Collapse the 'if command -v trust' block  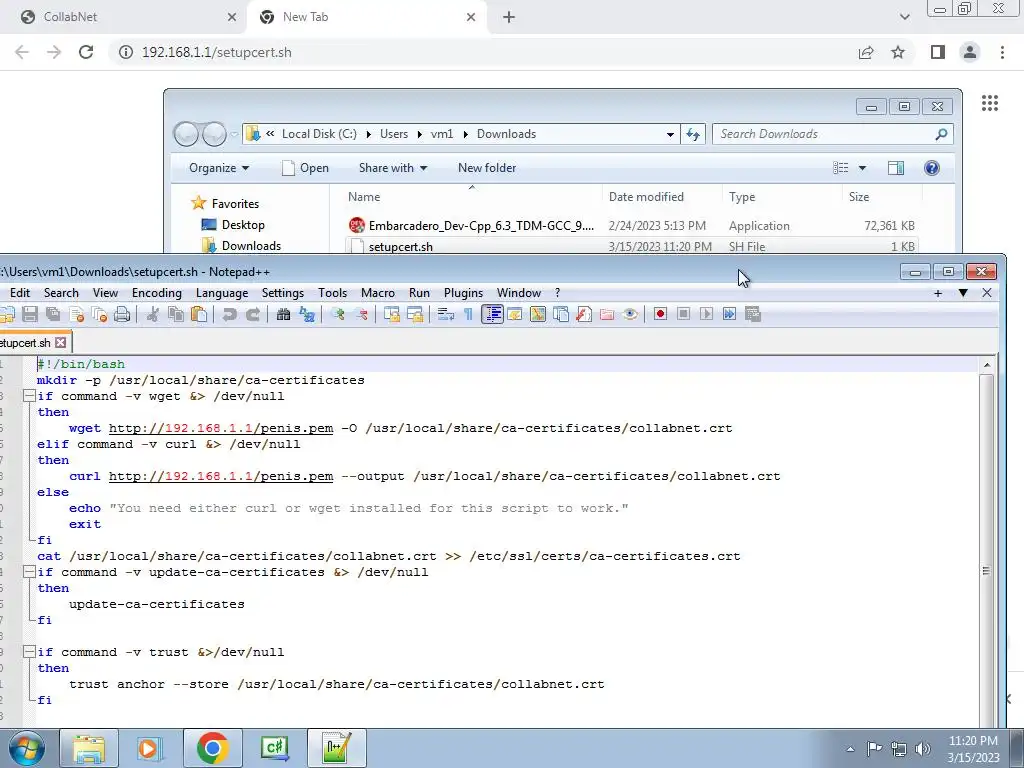pos(29,652)
